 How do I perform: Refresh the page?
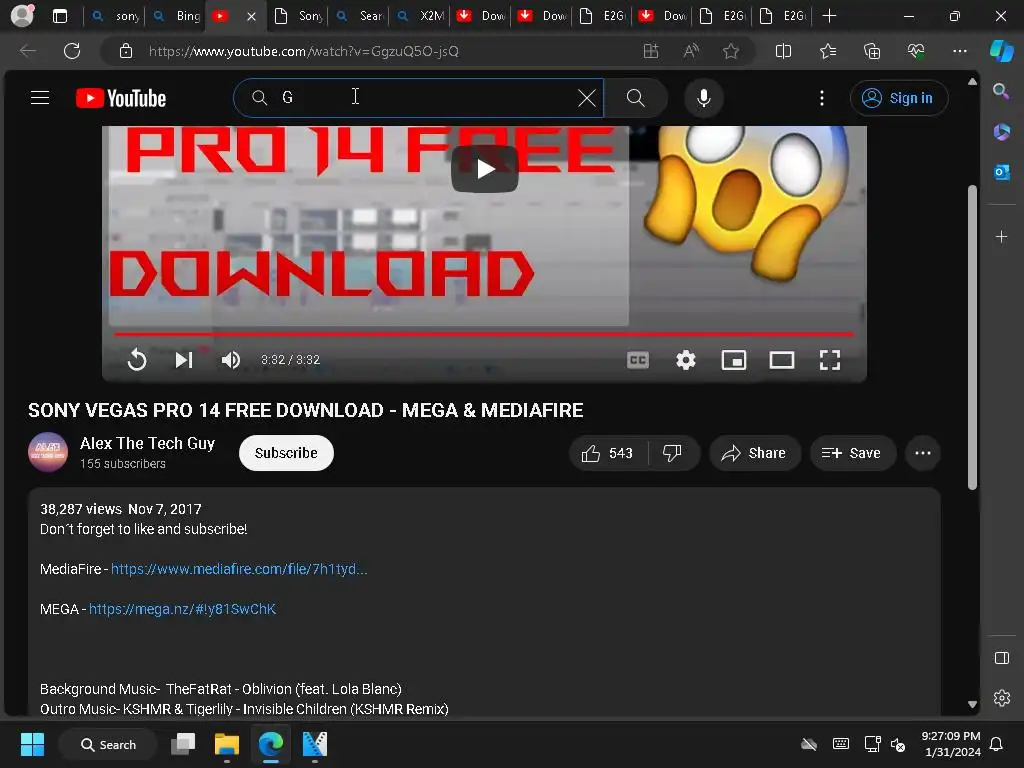pos(72,51)
